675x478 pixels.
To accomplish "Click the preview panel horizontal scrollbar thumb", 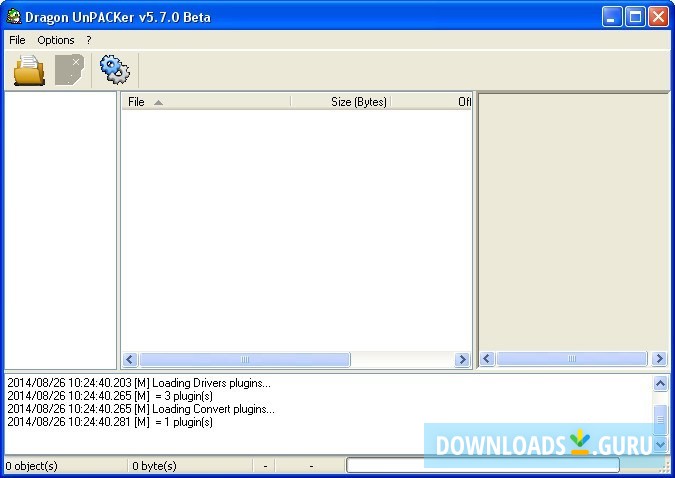I will coord(572,358).
